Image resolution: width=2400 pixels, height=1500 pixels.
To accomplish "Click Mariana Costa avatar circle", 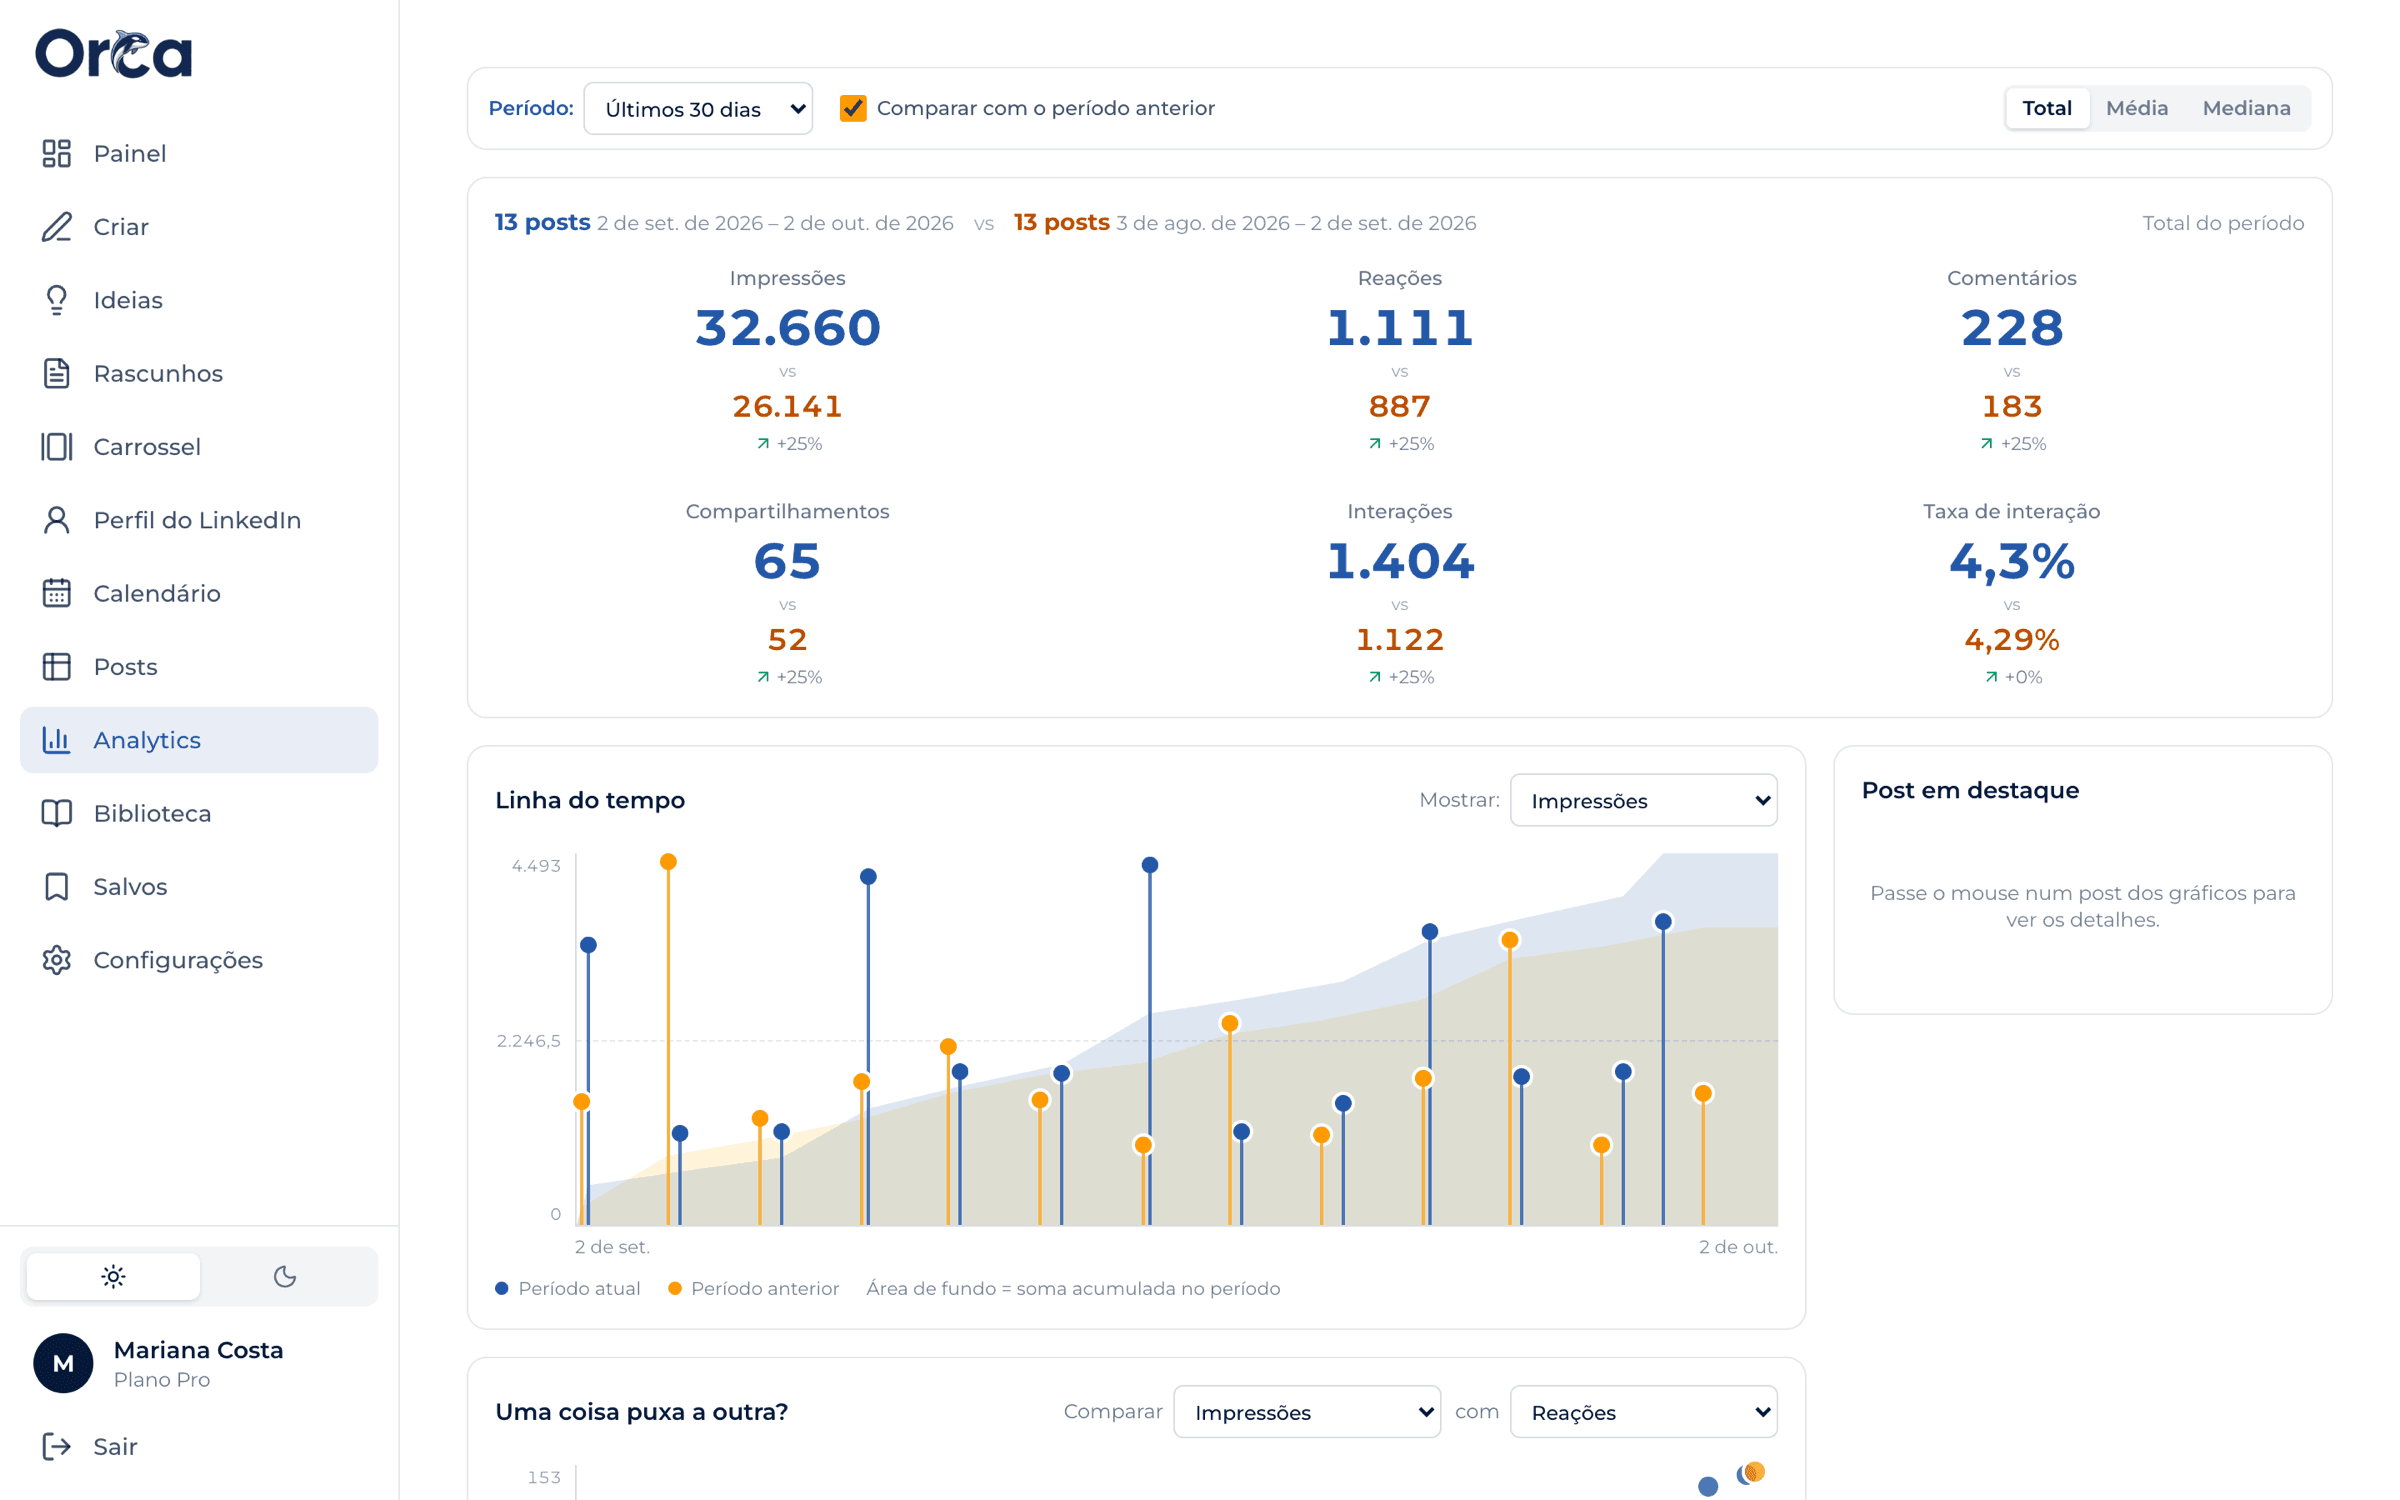I will [x=63, y=1363].
